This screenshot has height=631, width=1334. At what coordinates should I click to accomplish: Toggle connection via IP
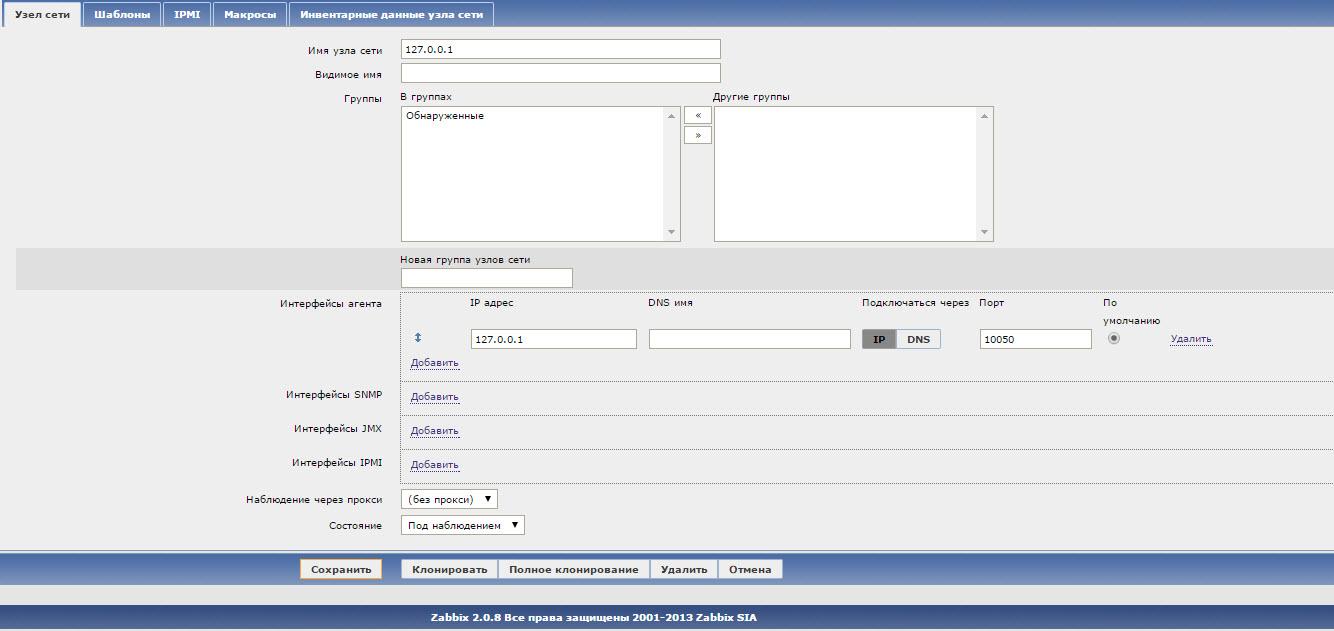[879, 339]
